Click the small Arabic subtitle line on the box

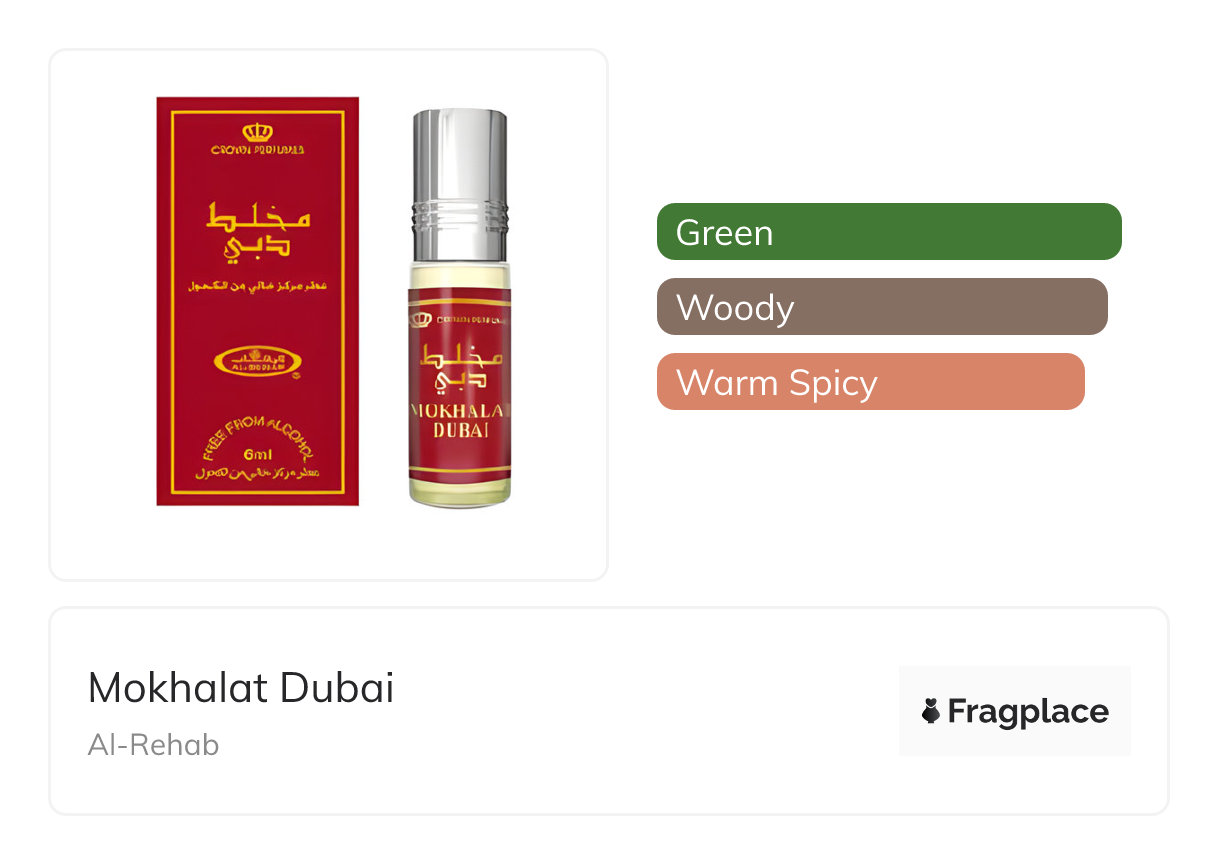[x=258, y=288]
